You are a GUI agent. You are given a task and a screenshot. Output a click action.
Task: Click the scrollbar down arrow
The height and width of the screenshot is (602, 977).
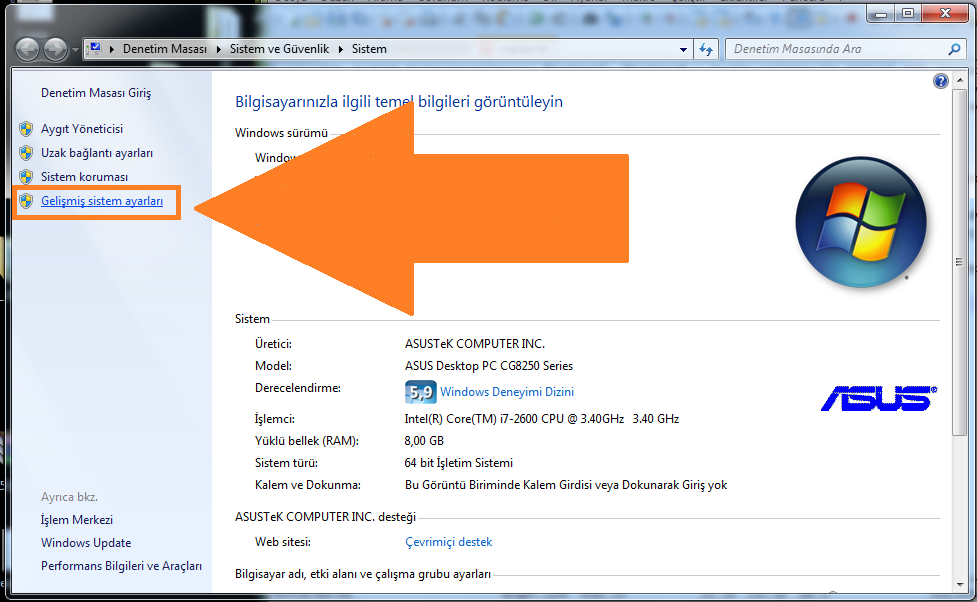pos(959,585)
